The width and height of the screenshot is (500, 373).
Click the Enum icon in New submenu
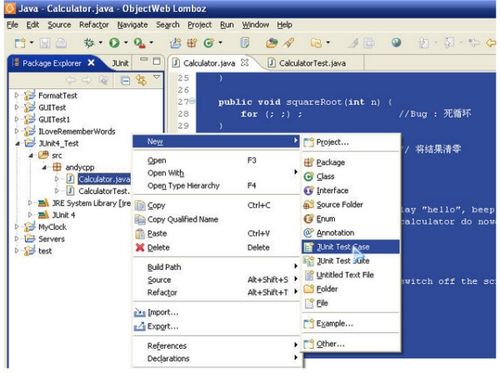tap(309, 219)
